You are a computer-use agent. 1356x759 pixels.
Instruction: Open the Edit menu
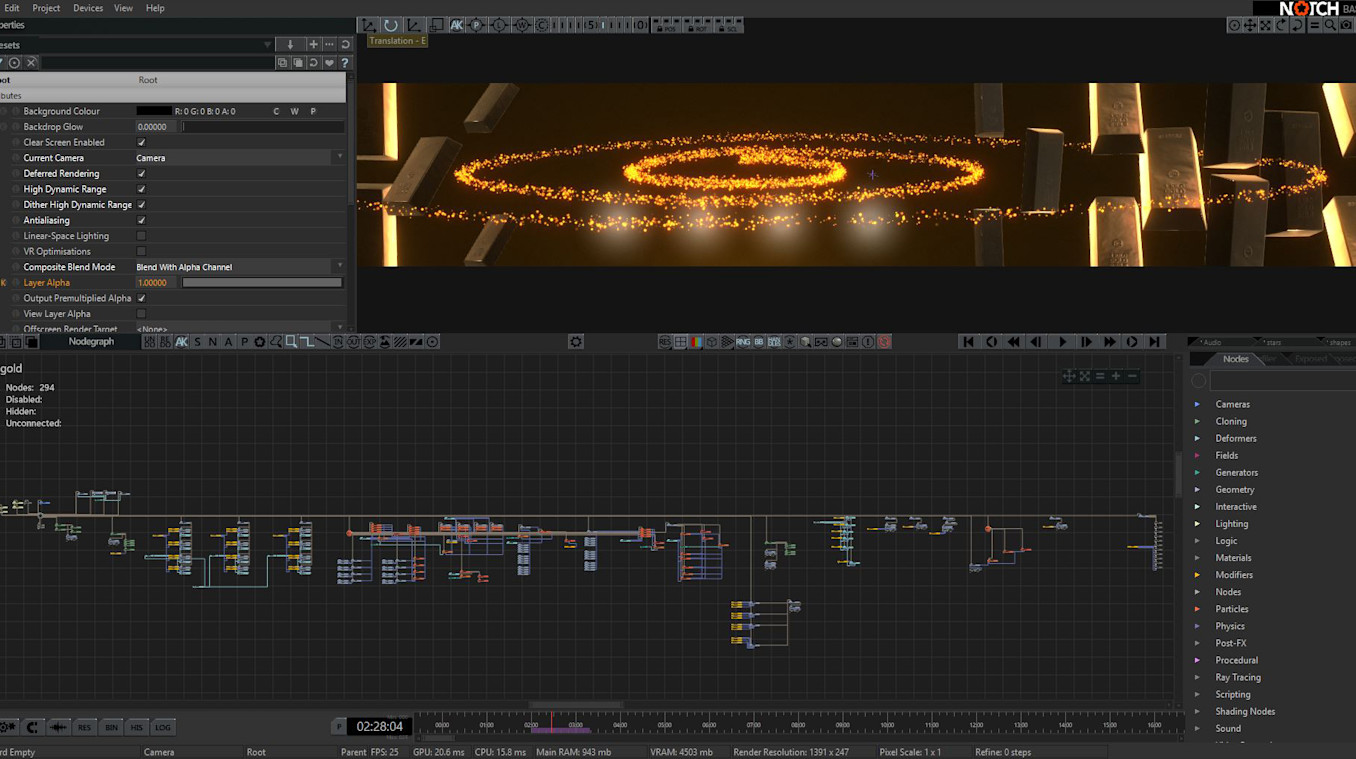[12, 8]
